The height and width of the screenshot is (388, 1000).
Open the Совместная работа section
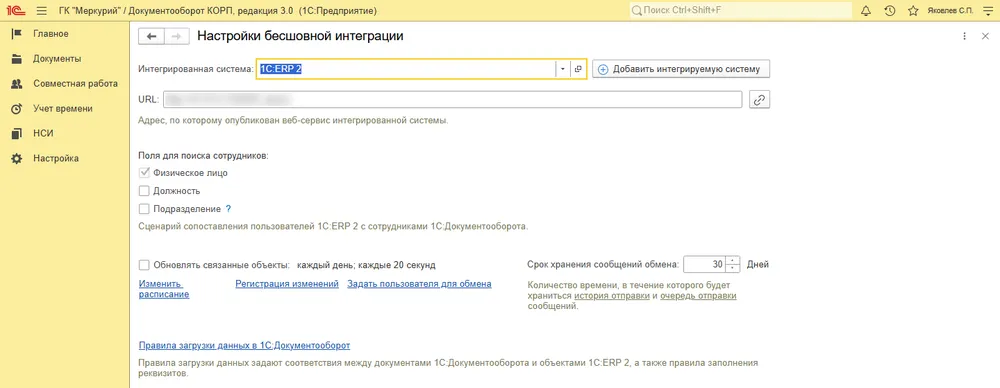(75, 84)
